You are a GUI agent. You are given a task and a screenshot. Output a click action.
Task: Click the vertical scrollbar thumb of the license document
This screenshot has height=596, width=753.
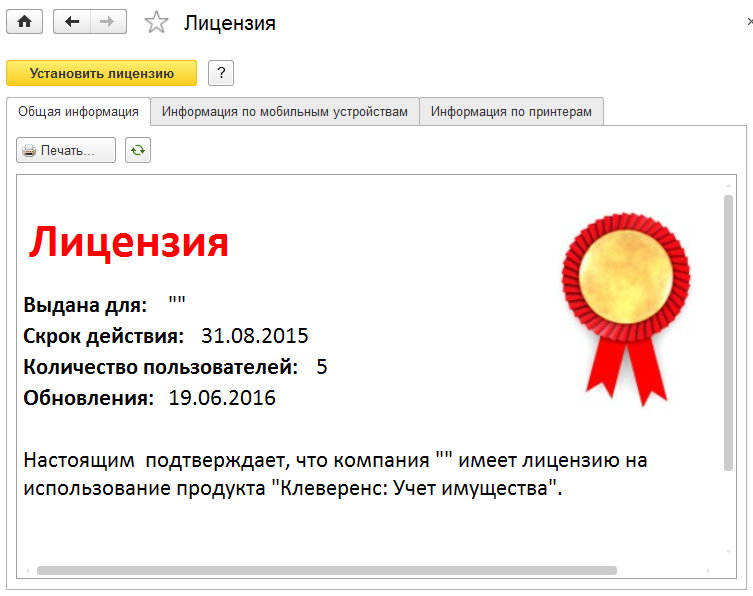point(729,332)
